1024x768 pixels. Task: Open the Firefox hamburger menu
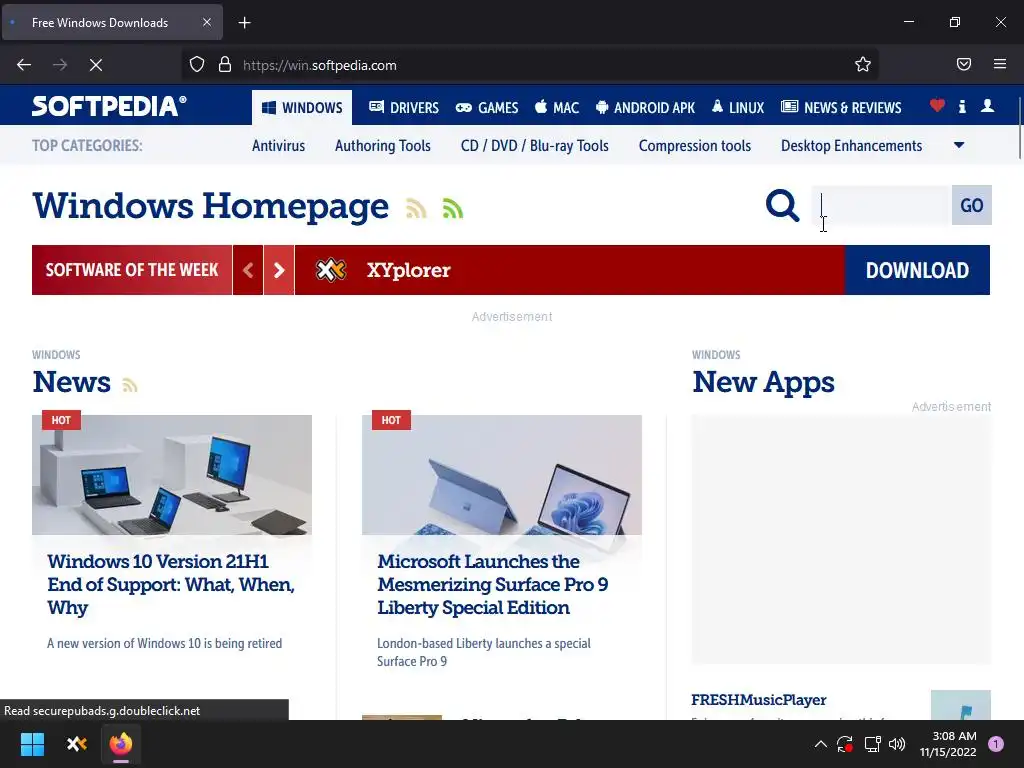(x=1000, y=64)
